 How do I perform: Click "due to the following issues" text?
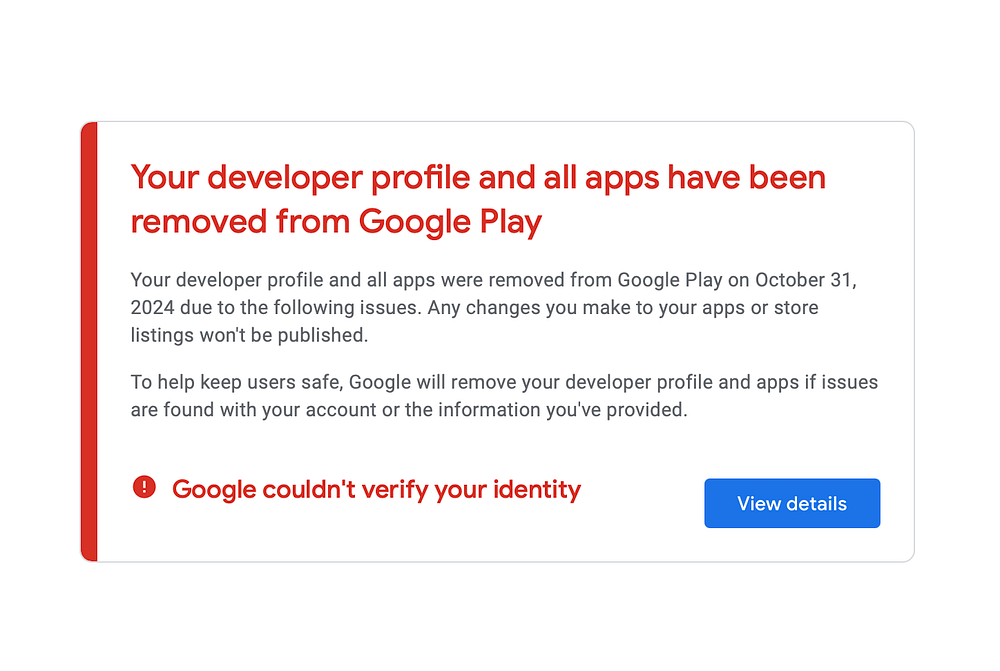(x=311, y=307)
